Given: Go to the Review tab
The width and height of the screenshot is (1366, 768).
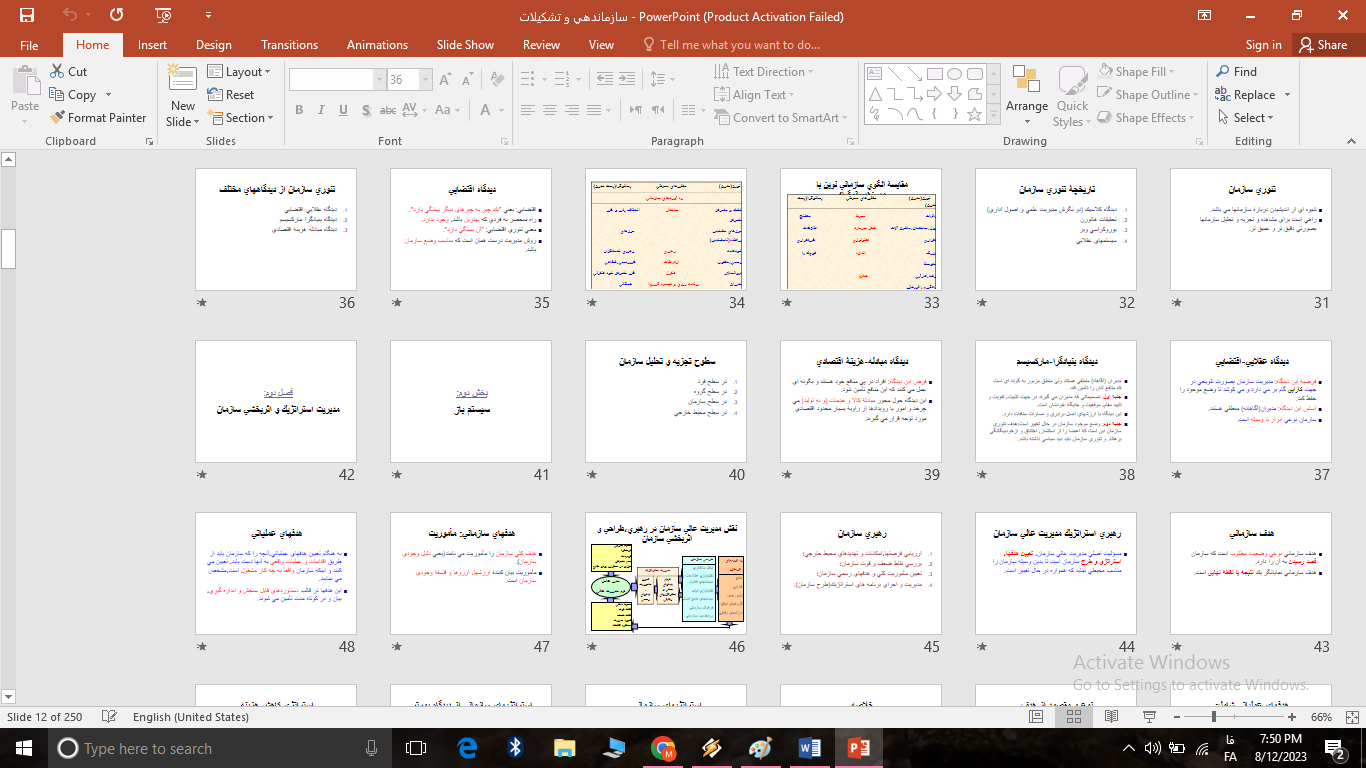Looking at the screenshot, I should [541, 45].
